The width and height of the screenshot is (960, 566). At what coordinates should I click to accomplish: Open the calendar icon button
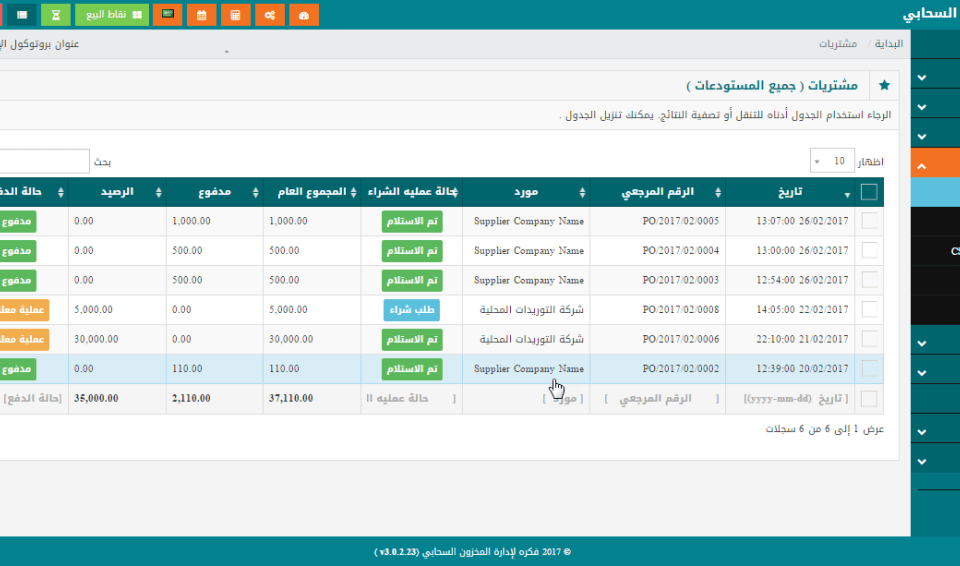pos(202,15)
